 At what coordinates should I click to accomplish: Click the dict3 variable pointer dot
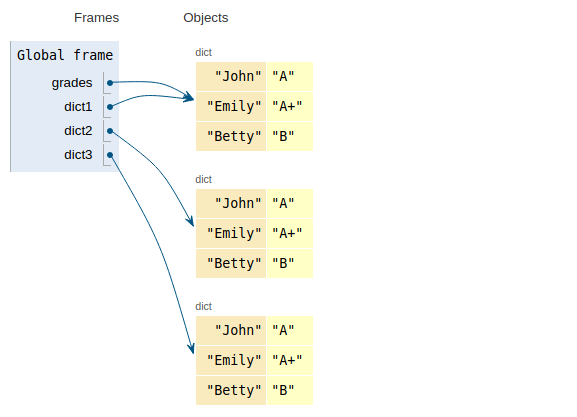110,155
